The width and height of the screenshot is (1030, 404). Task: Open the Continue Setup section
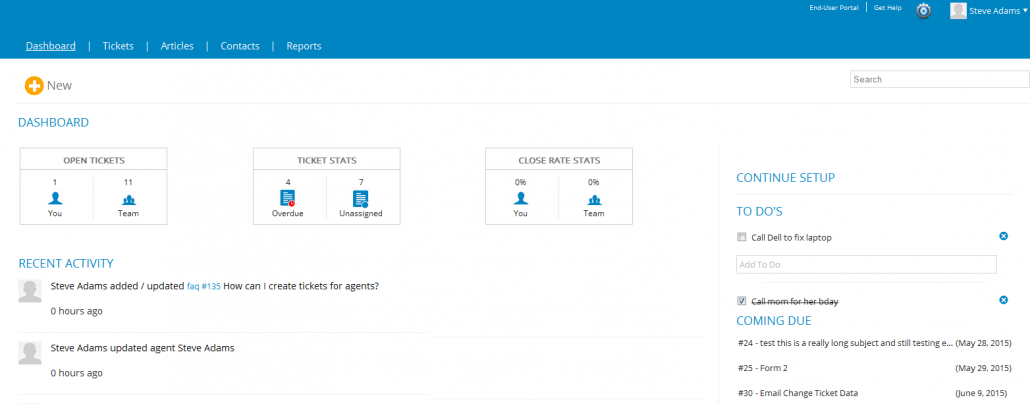tap(786, 177)
